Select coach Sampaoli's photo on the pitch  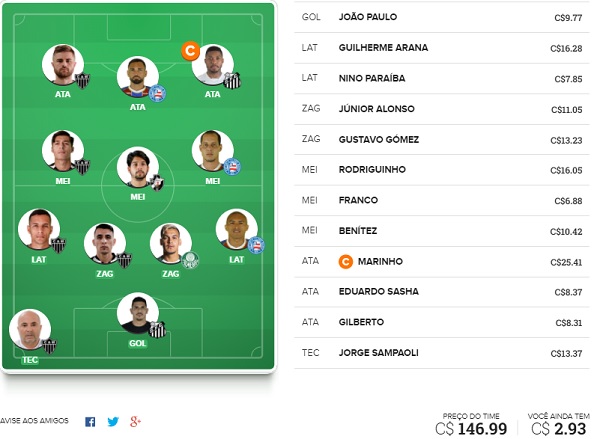[x=30, y=330]
